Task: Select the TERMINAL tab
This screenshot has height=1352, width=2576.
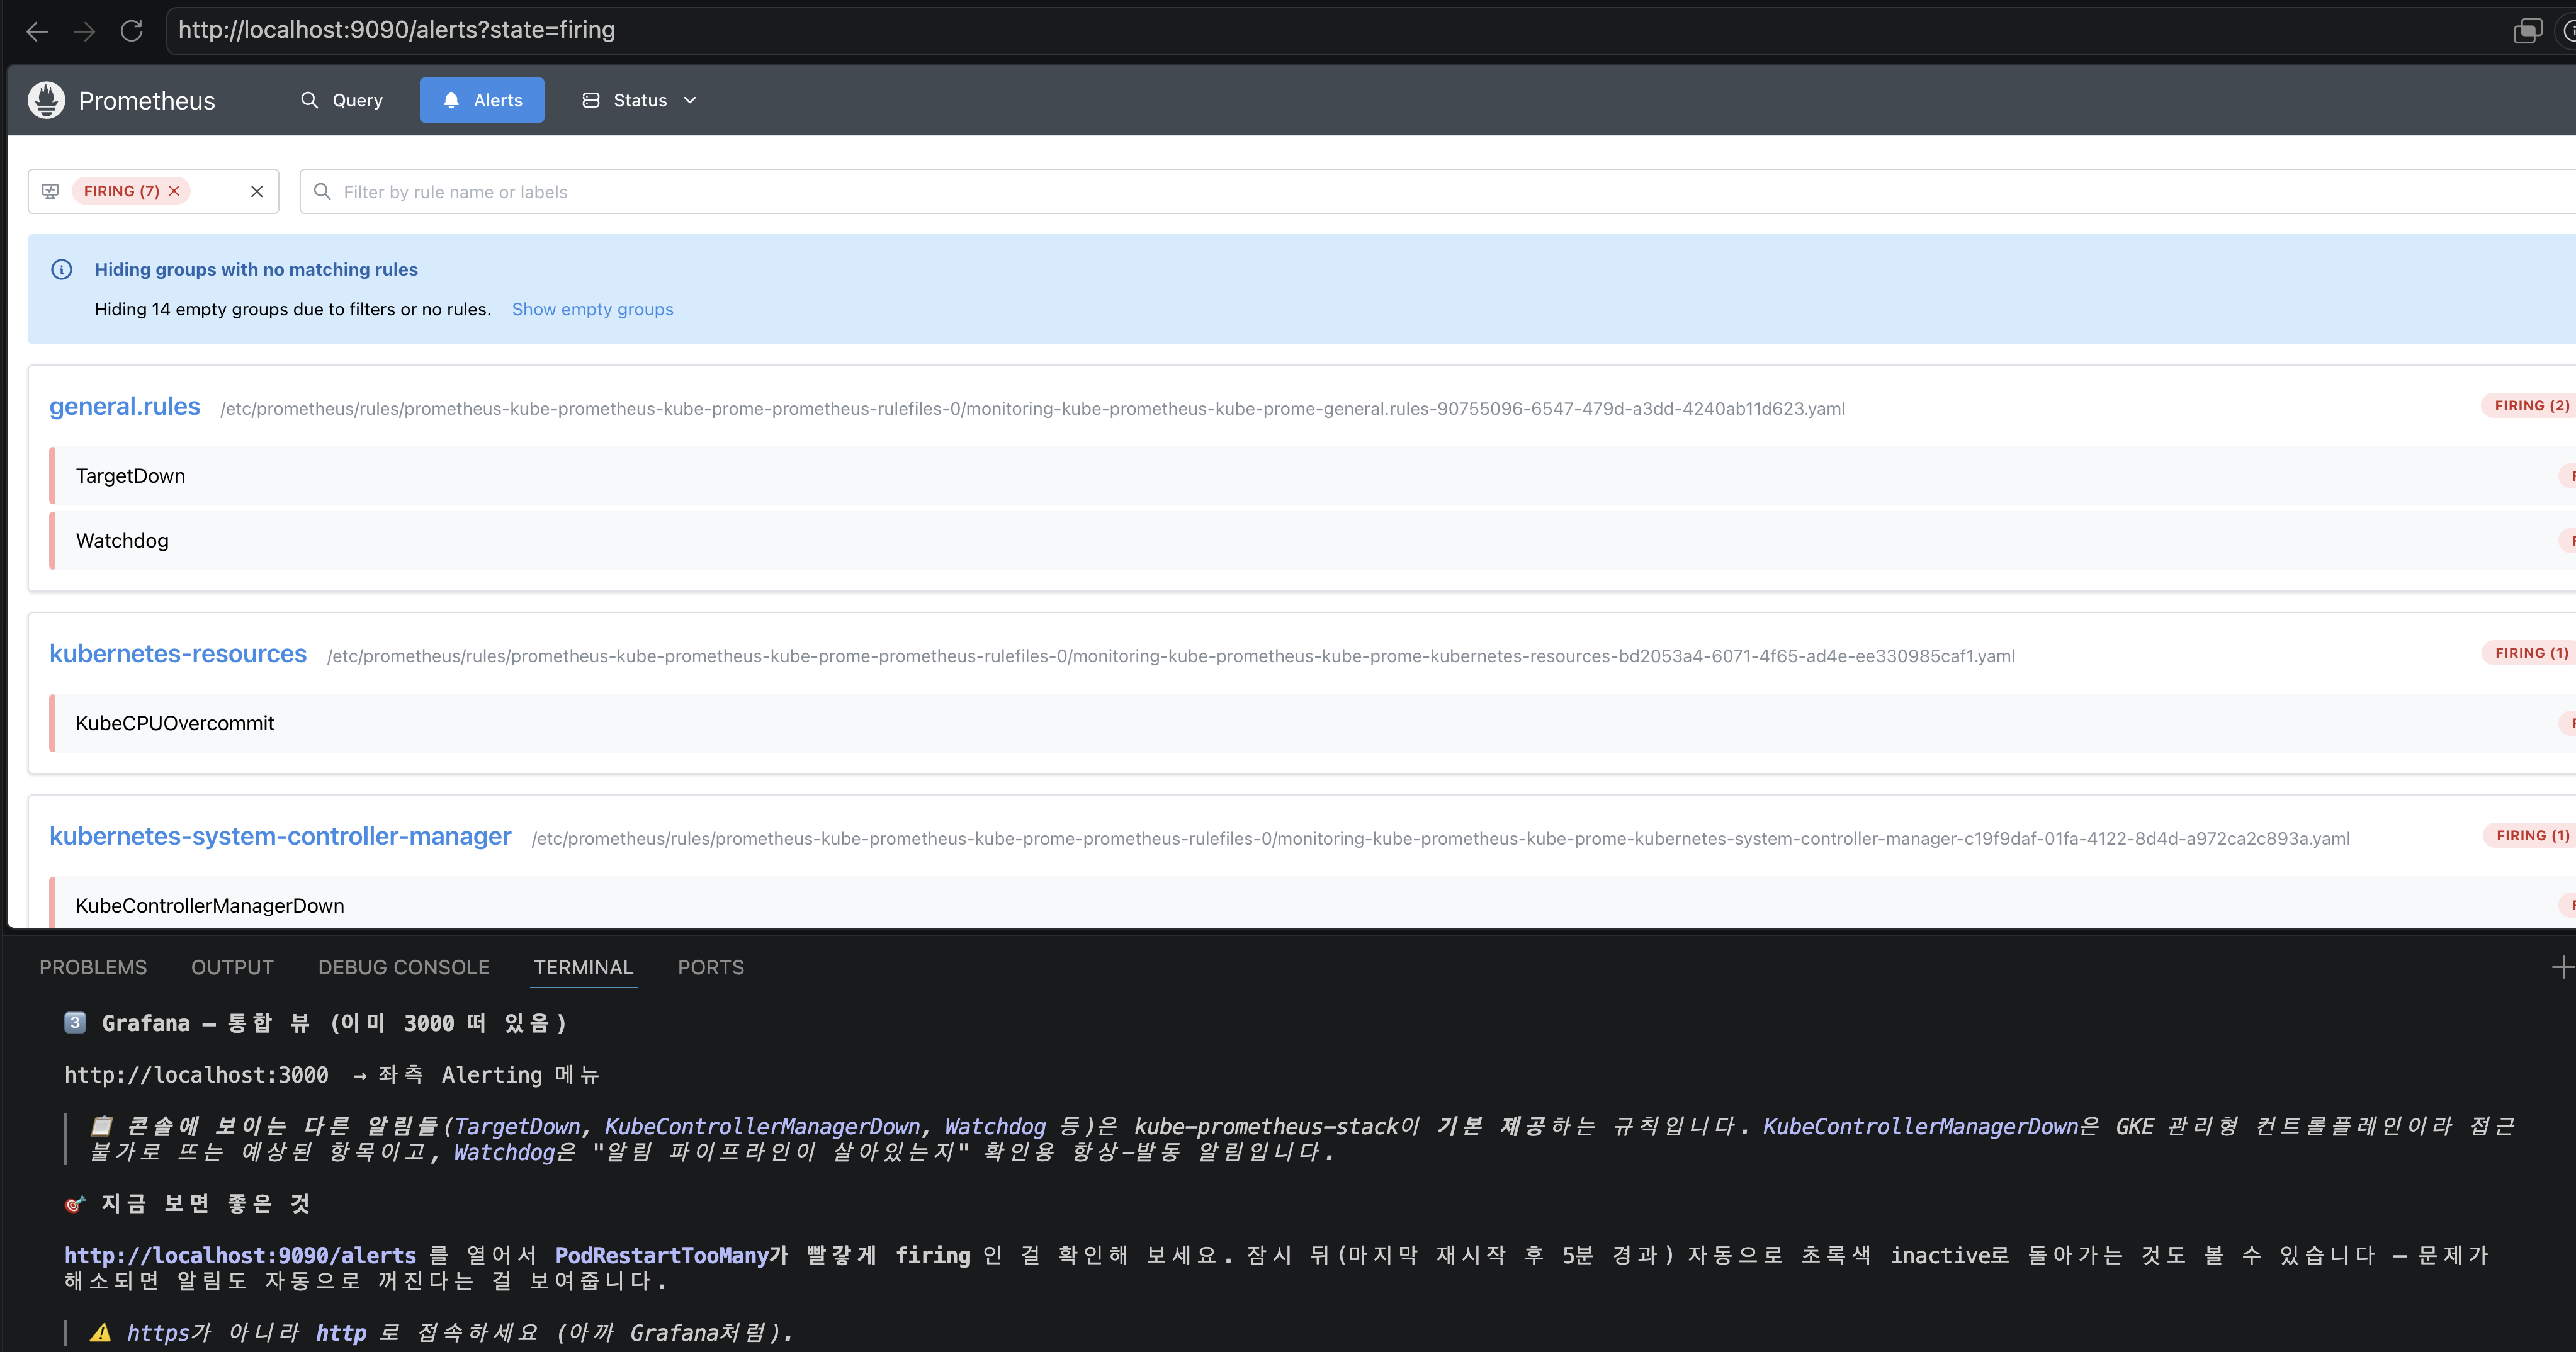Action: [584, 967]
